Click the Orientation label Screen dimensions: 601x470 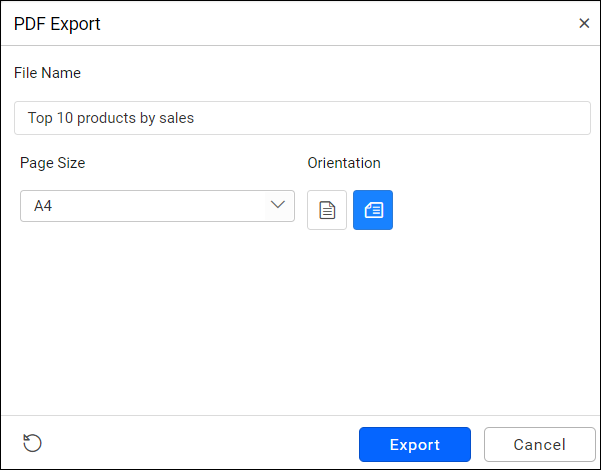[344, 163]
